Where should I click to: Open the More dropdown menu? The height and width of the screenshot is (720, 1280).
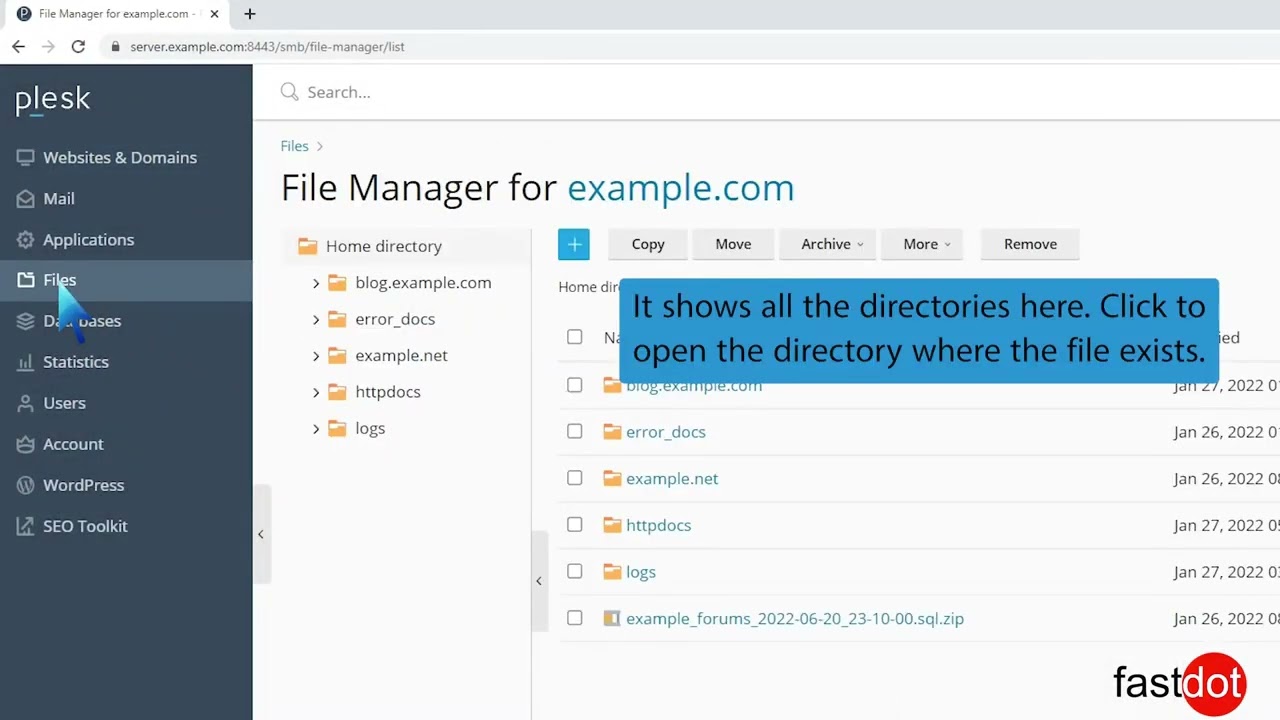921,243
